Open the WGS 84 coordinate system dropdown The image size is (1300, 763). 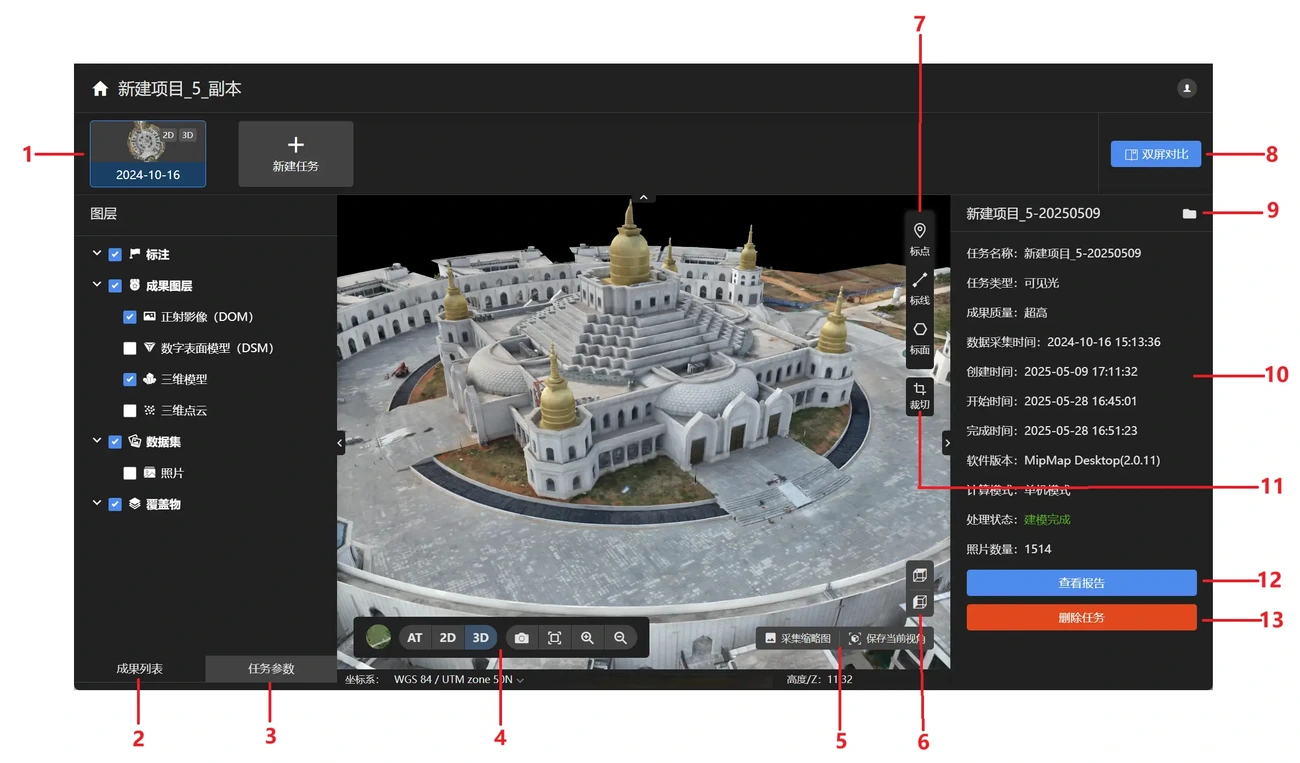458,680
